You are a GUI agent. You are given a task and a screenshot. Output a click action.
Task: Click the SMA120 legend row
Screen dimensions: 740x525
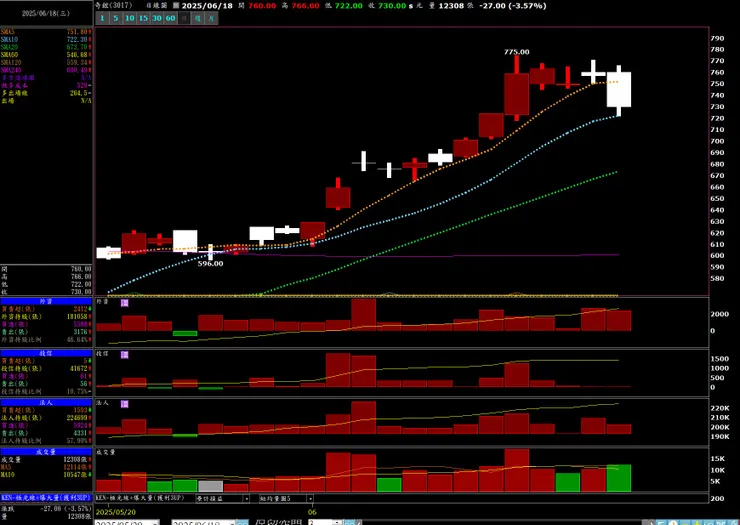[x=46, y=62]
